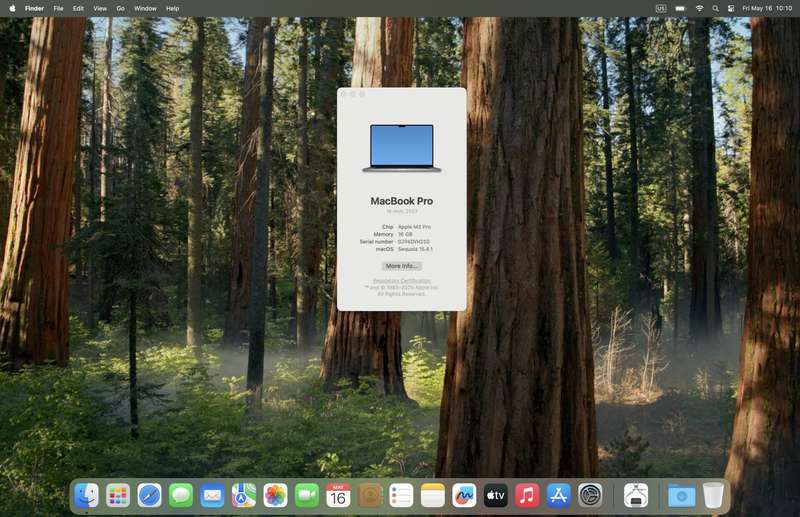Image resolution: width=800 pixels, height=517 pixels.
Task: Select the MacBook Pro title text
Action: (x=402, y=201)
